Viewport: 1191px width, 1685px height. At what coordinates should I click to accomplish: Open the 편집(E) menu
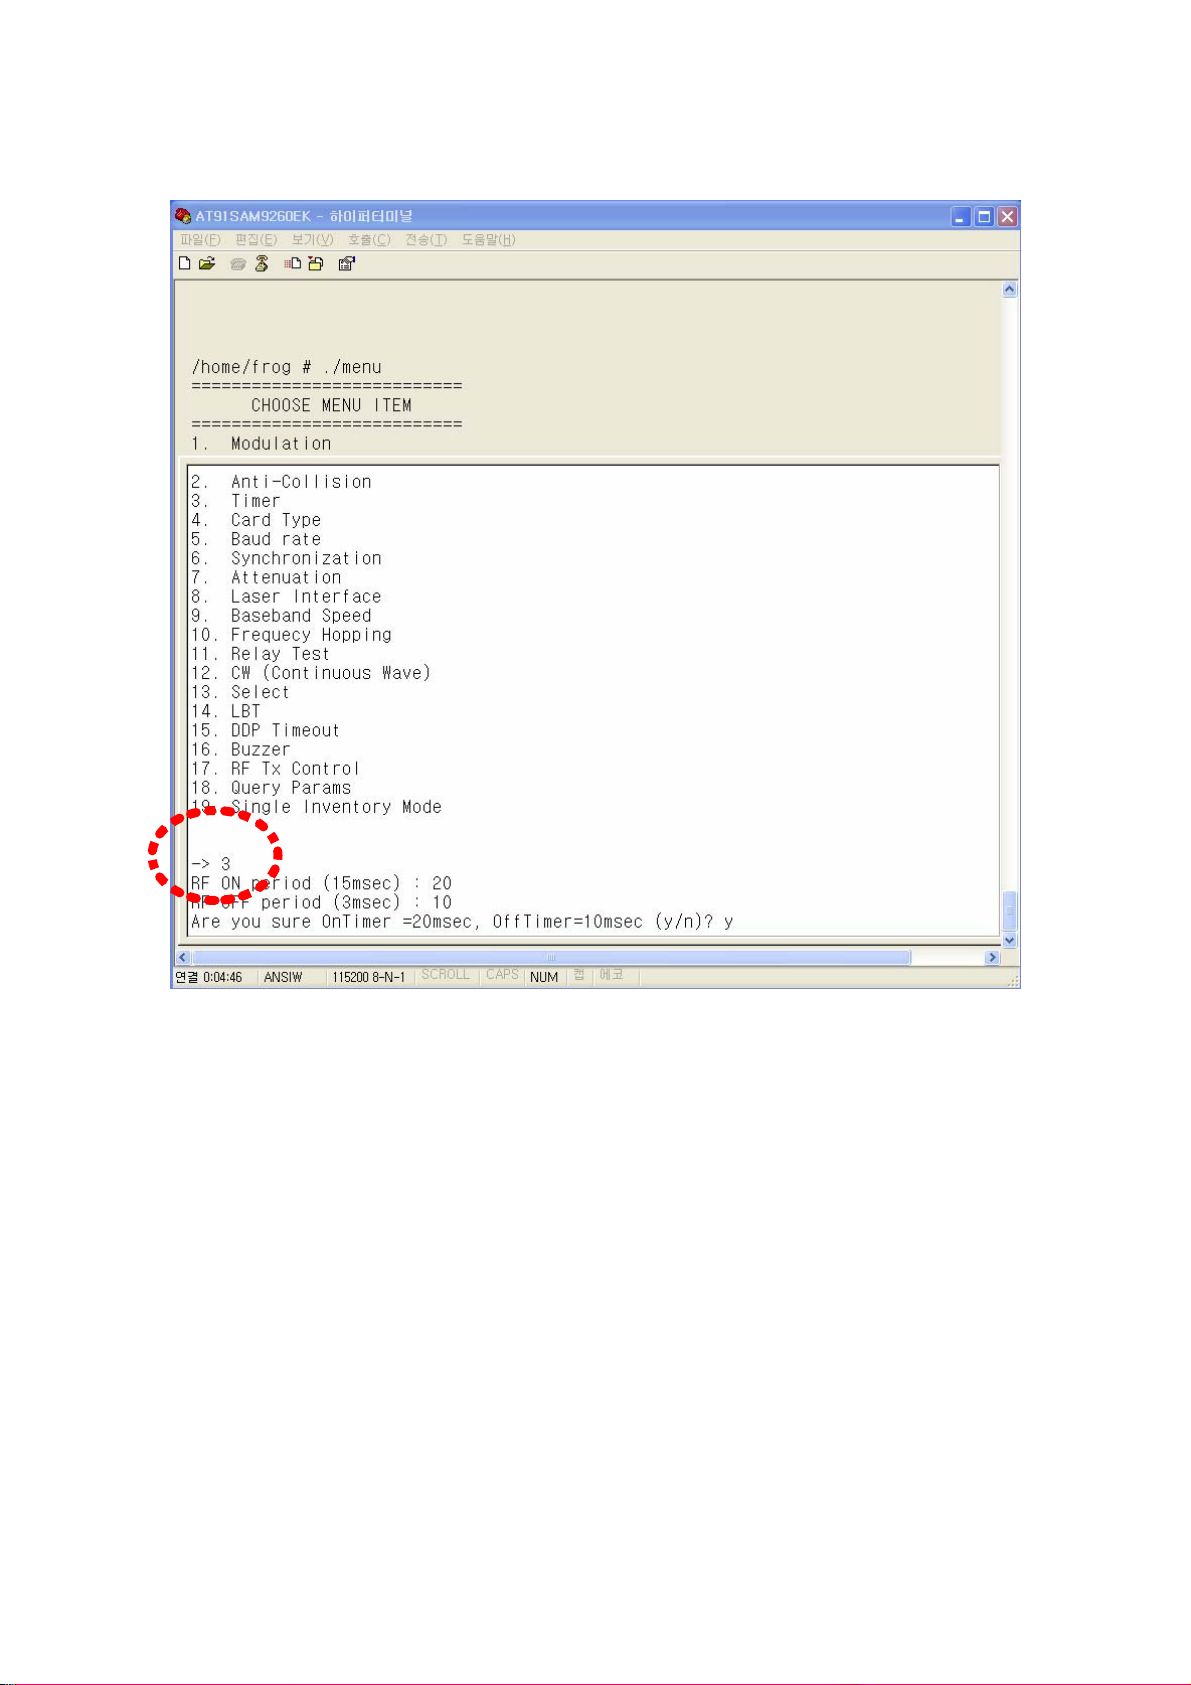pyautogui.click(x=256, y=240)
